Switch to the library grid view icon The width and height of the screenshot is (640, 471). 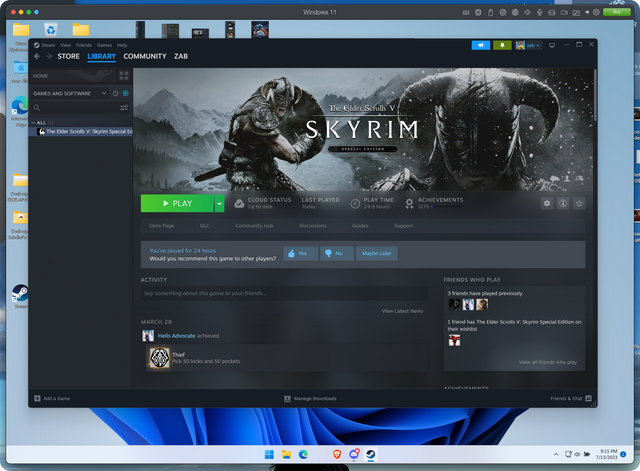point(125,76)
